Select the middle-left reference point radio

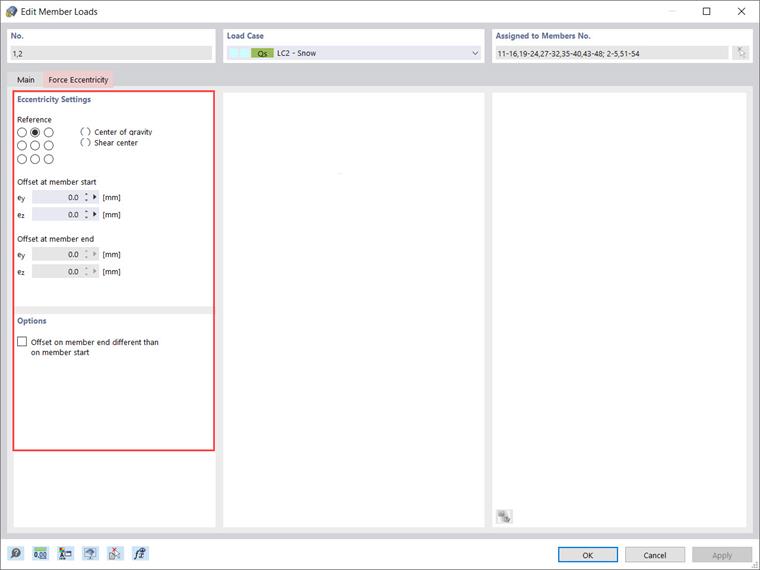(x=22, y=145)
